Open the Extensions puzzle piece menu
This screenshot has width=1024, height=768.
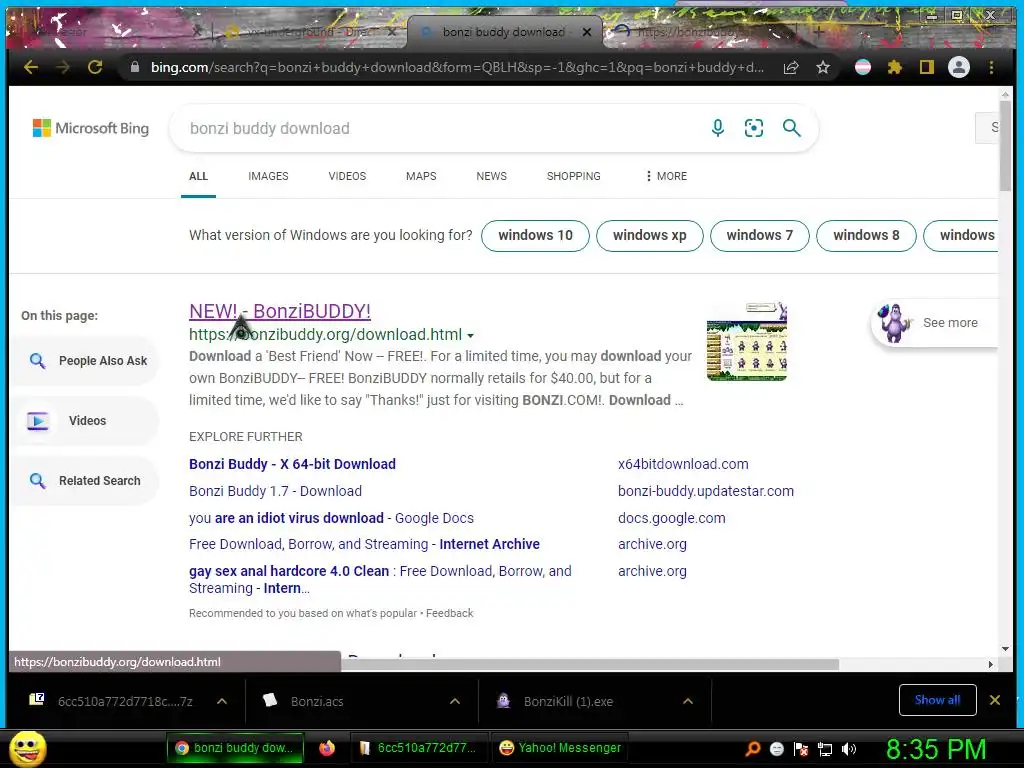895,67
